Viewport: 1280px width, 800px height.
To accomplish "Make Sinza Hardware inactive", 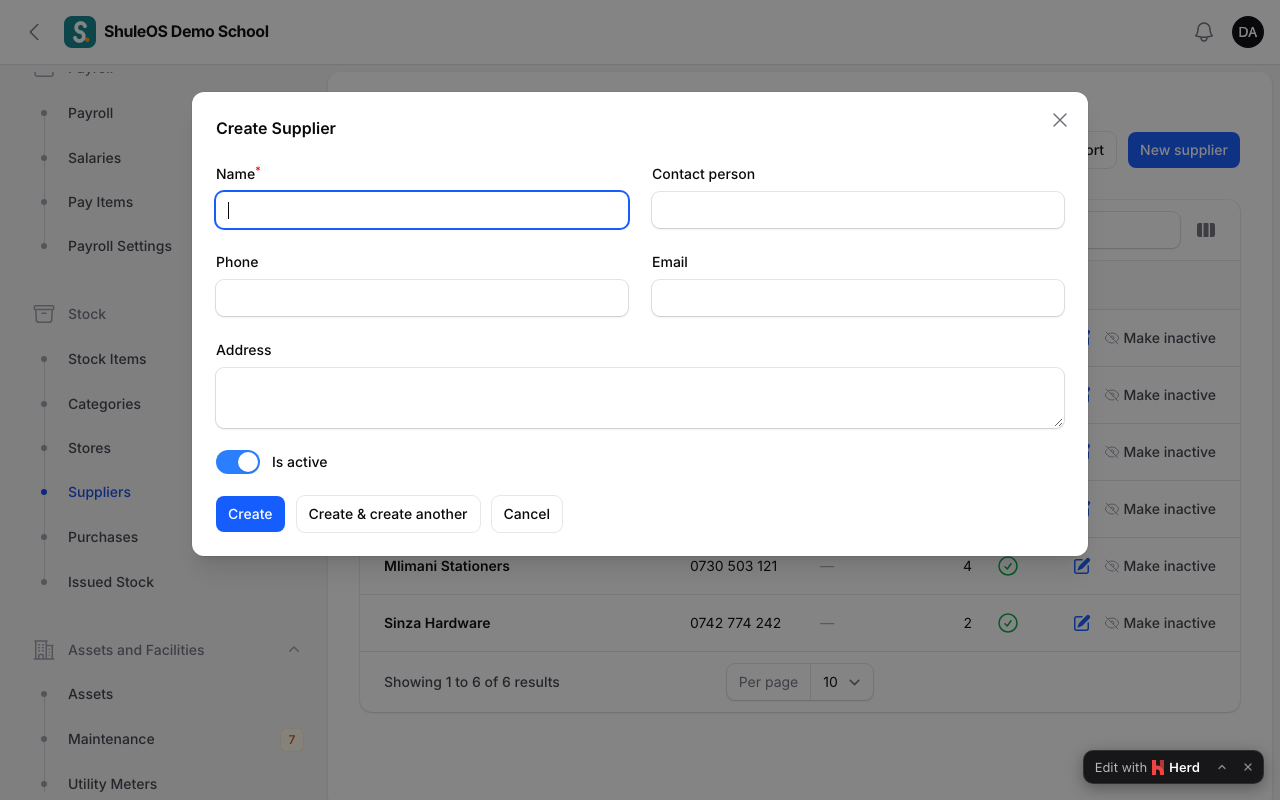I will coord(1160,623).
